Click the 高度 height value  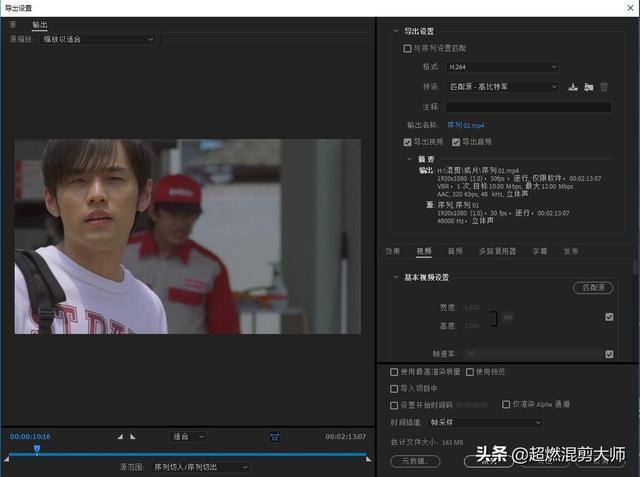471,326
